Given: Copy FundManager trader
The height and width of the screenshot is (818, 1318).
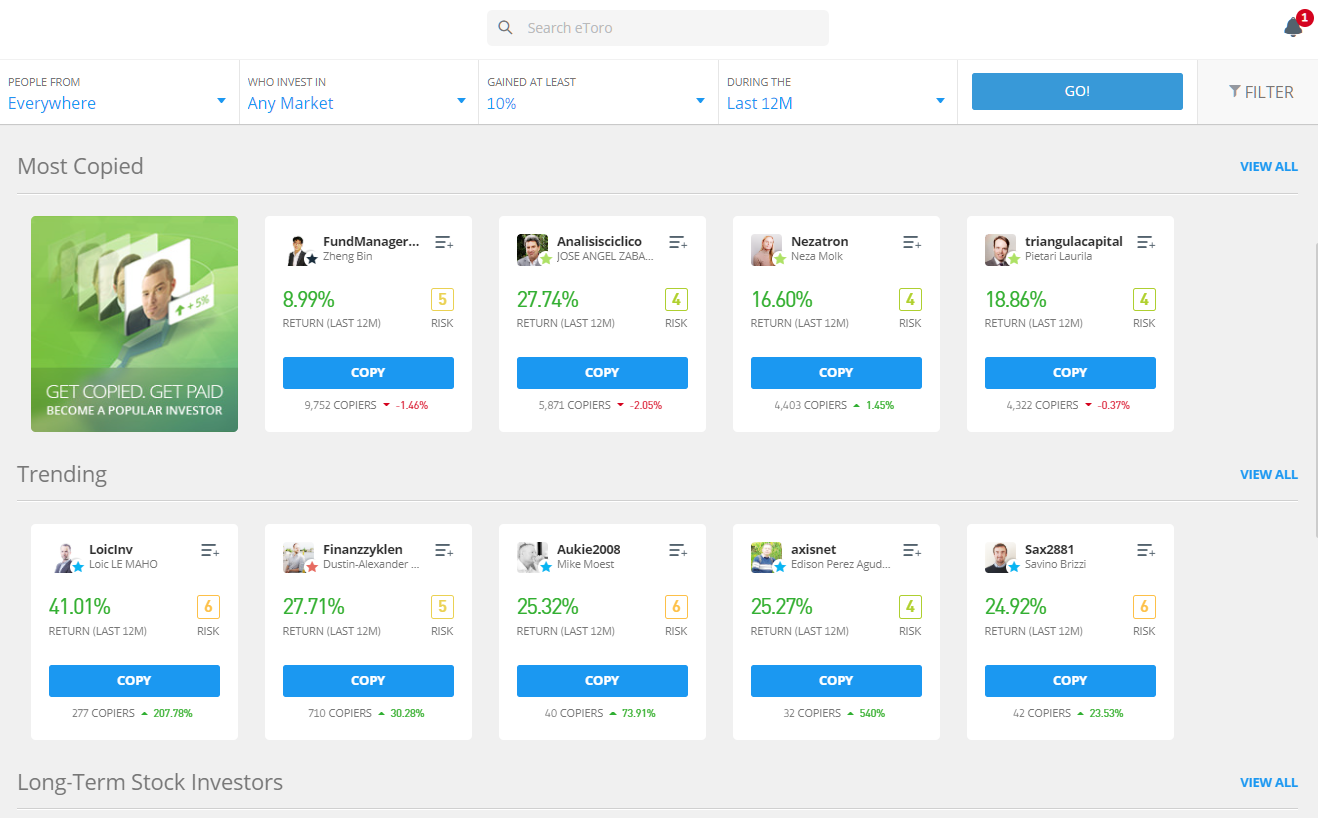Looking at the screenshot, I should point(368,373).
